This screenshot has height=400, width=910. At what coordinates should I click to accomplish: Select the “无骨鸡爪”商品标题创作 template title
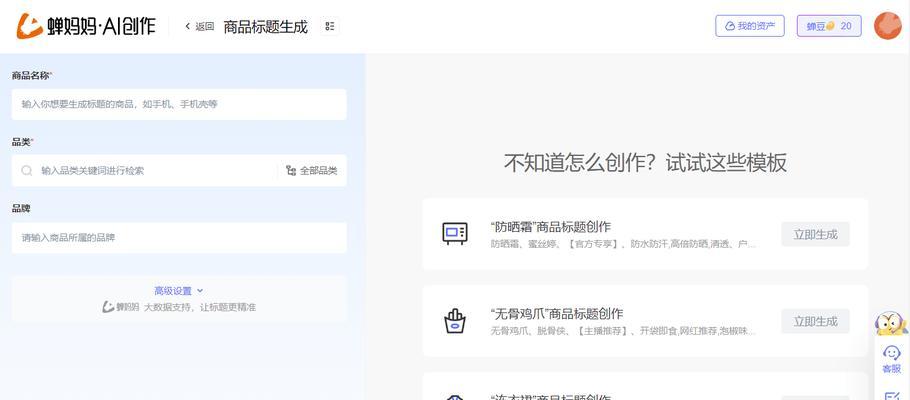tap(557, 314)
